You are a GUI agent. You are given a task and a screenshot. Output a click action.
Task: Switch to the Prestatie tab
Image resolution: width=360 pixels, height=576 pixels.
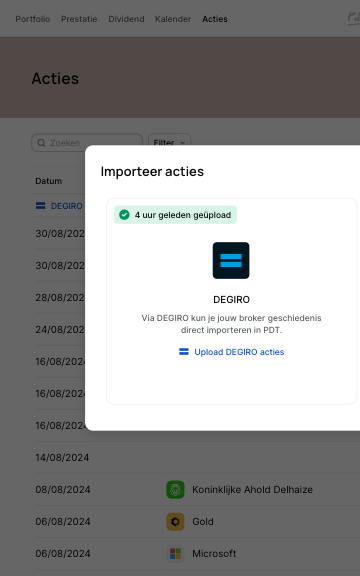click(x=79, y=19)
